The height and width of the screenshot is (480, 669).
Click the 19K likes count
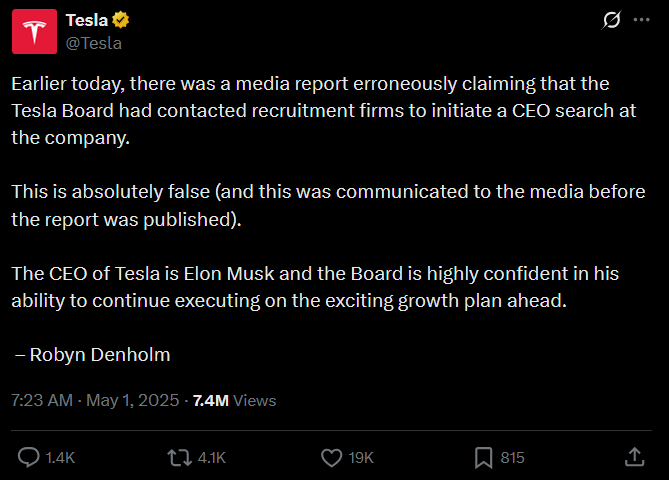[x=361, y=458]
